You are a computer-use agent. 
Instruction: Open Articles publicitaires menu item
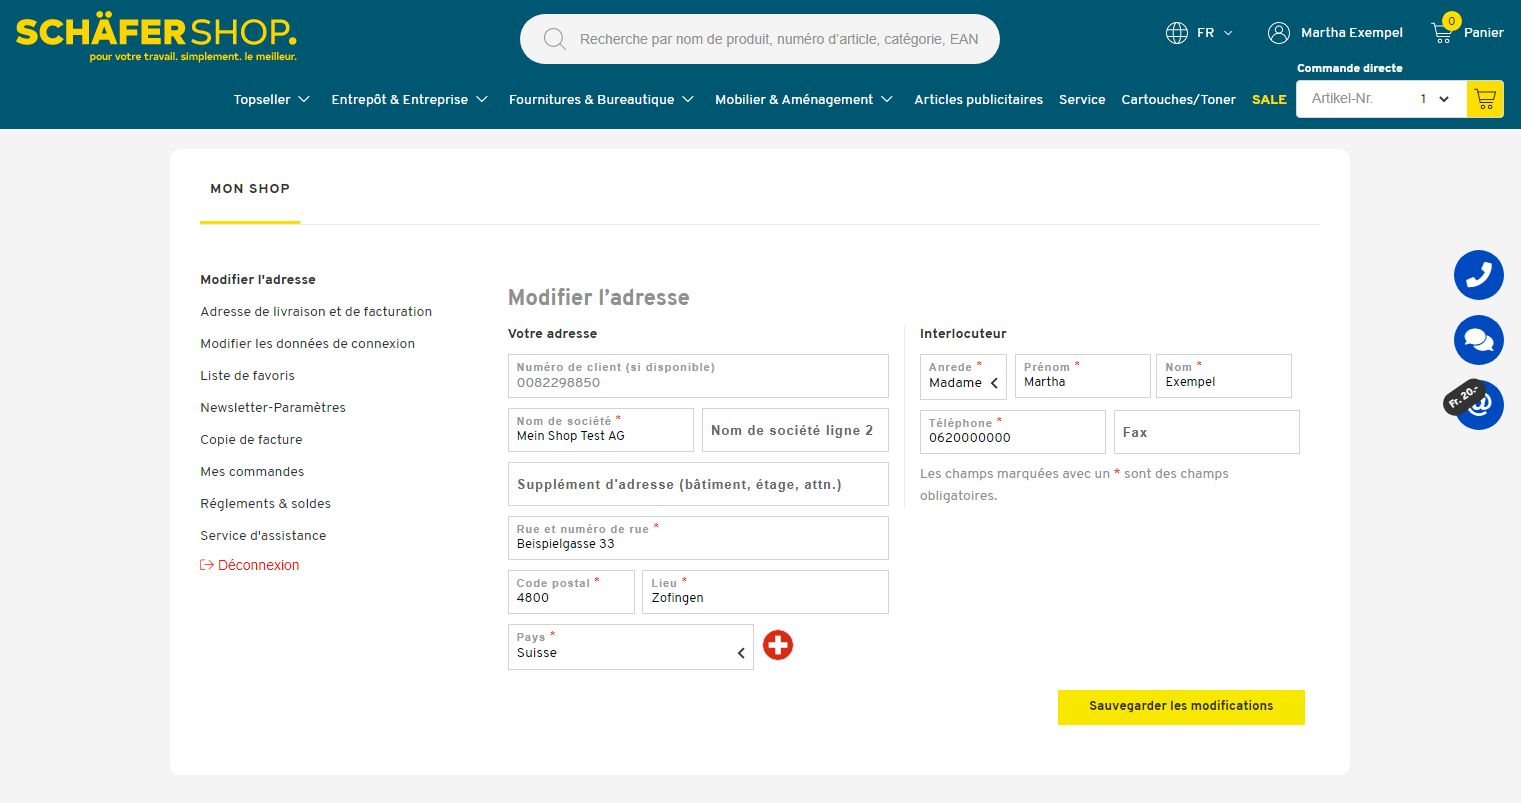pyautogui.click(x=978, y=99)
